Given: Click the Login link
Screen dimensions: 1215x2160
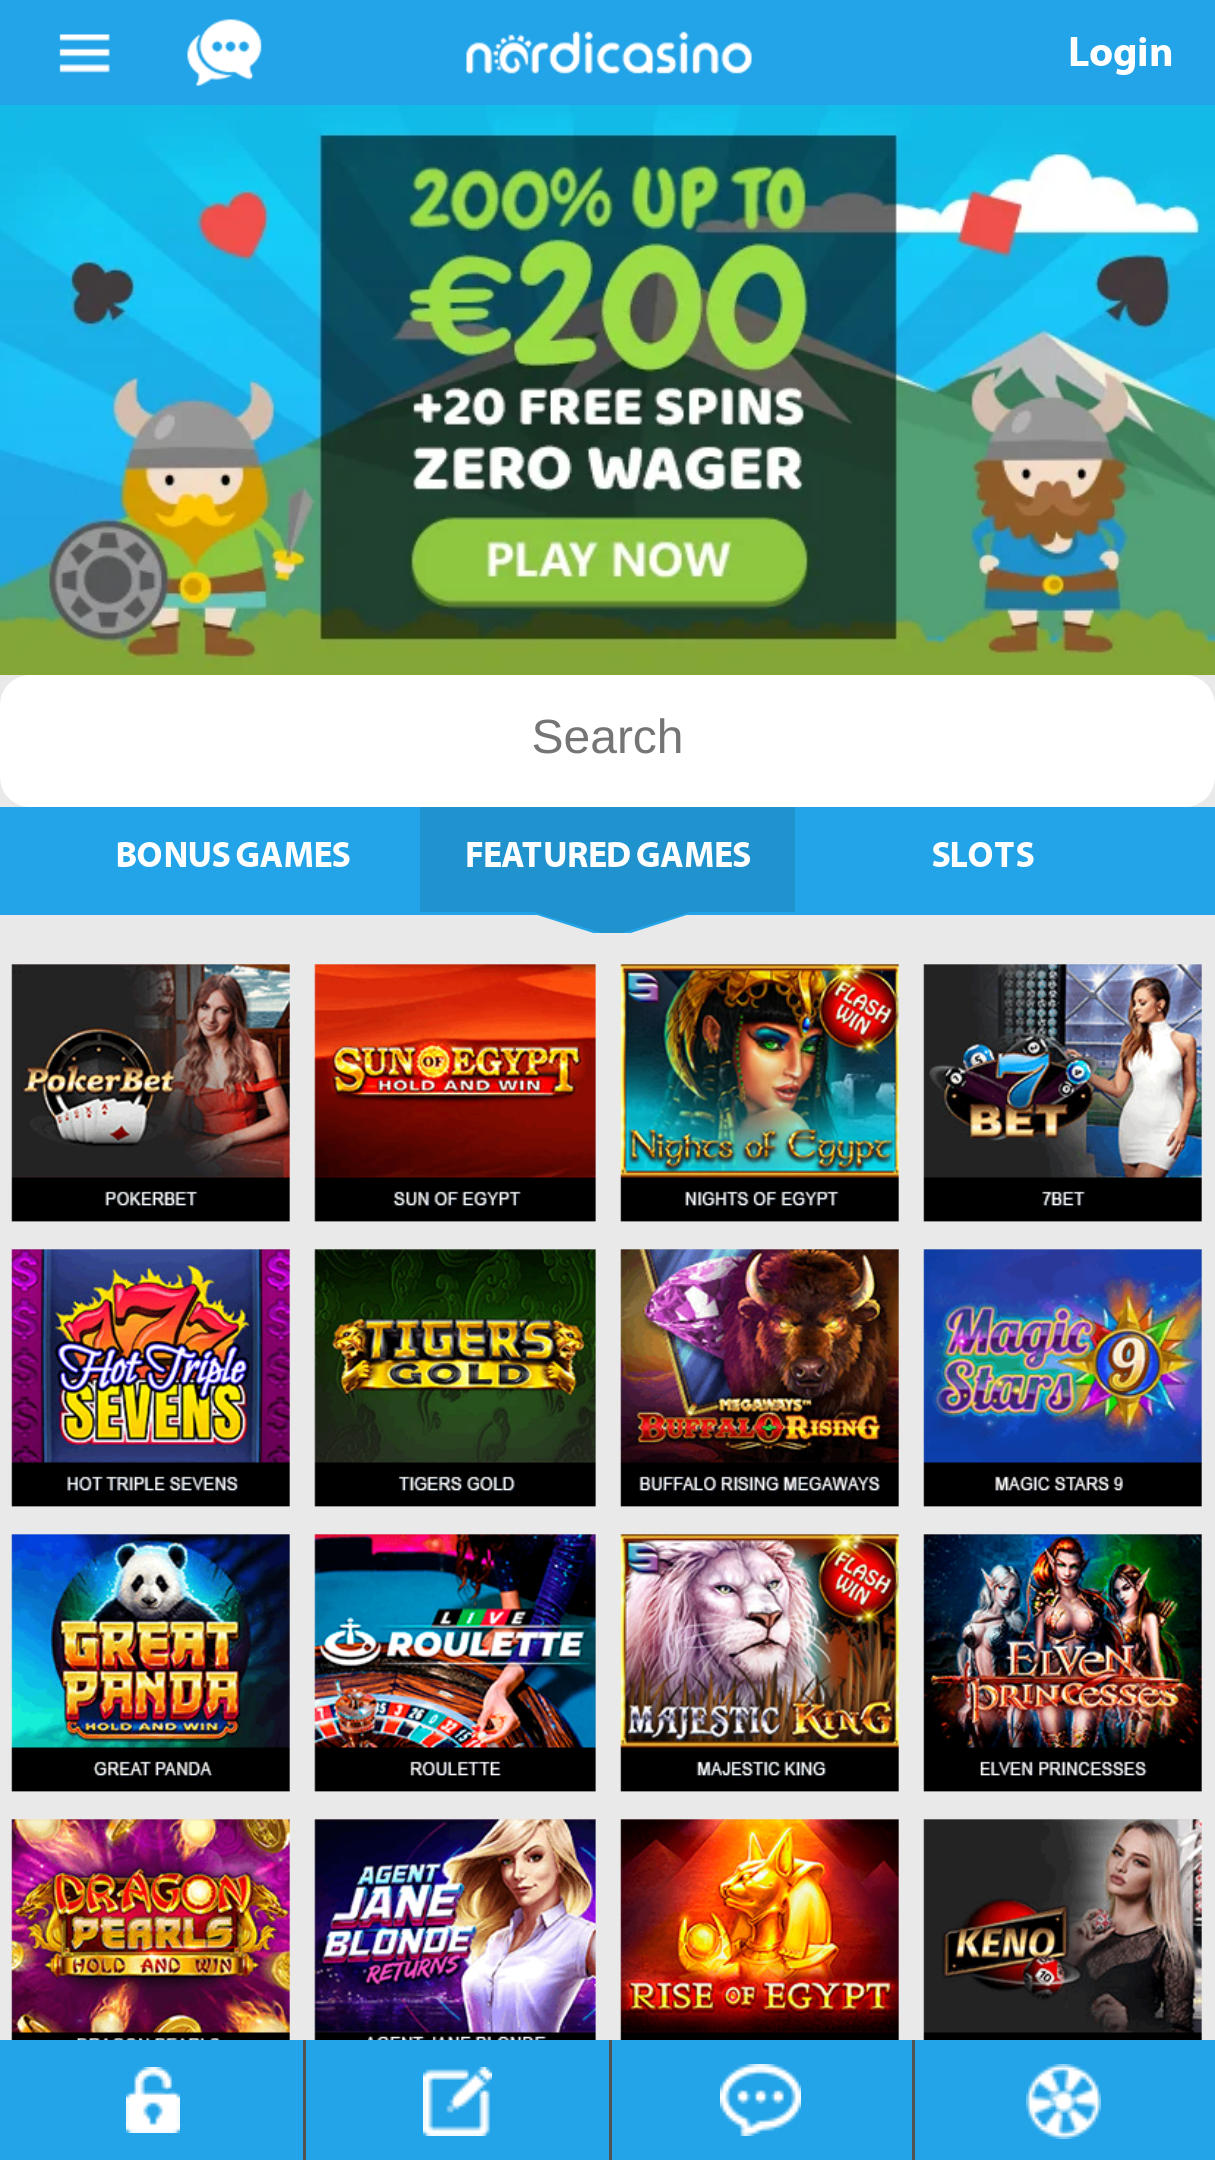Looking at the screenshot, I should pos(1120,52).
